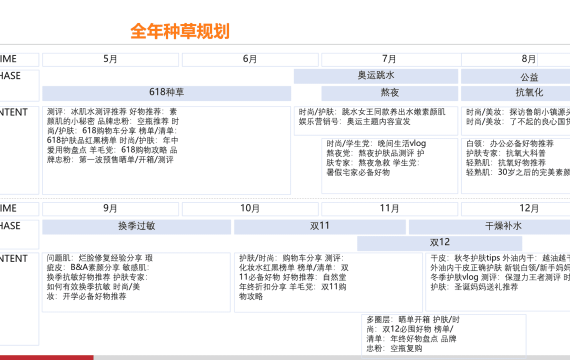Select content box starting 测评：冰肌水测评推荐
Image resolution: width=570 pixels, height=360 pixels.
(166, 150)
